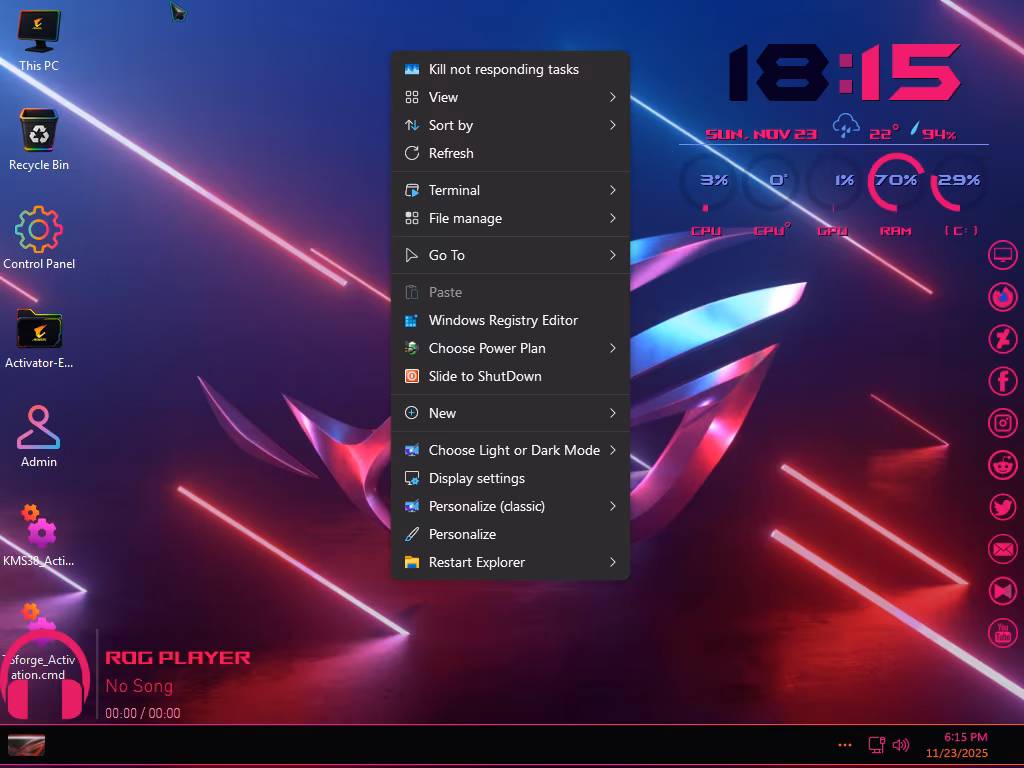Viewport: 1024px width, 768px height.
Task: Open Twitter via the bird icon
Action: pos(1002,507)
